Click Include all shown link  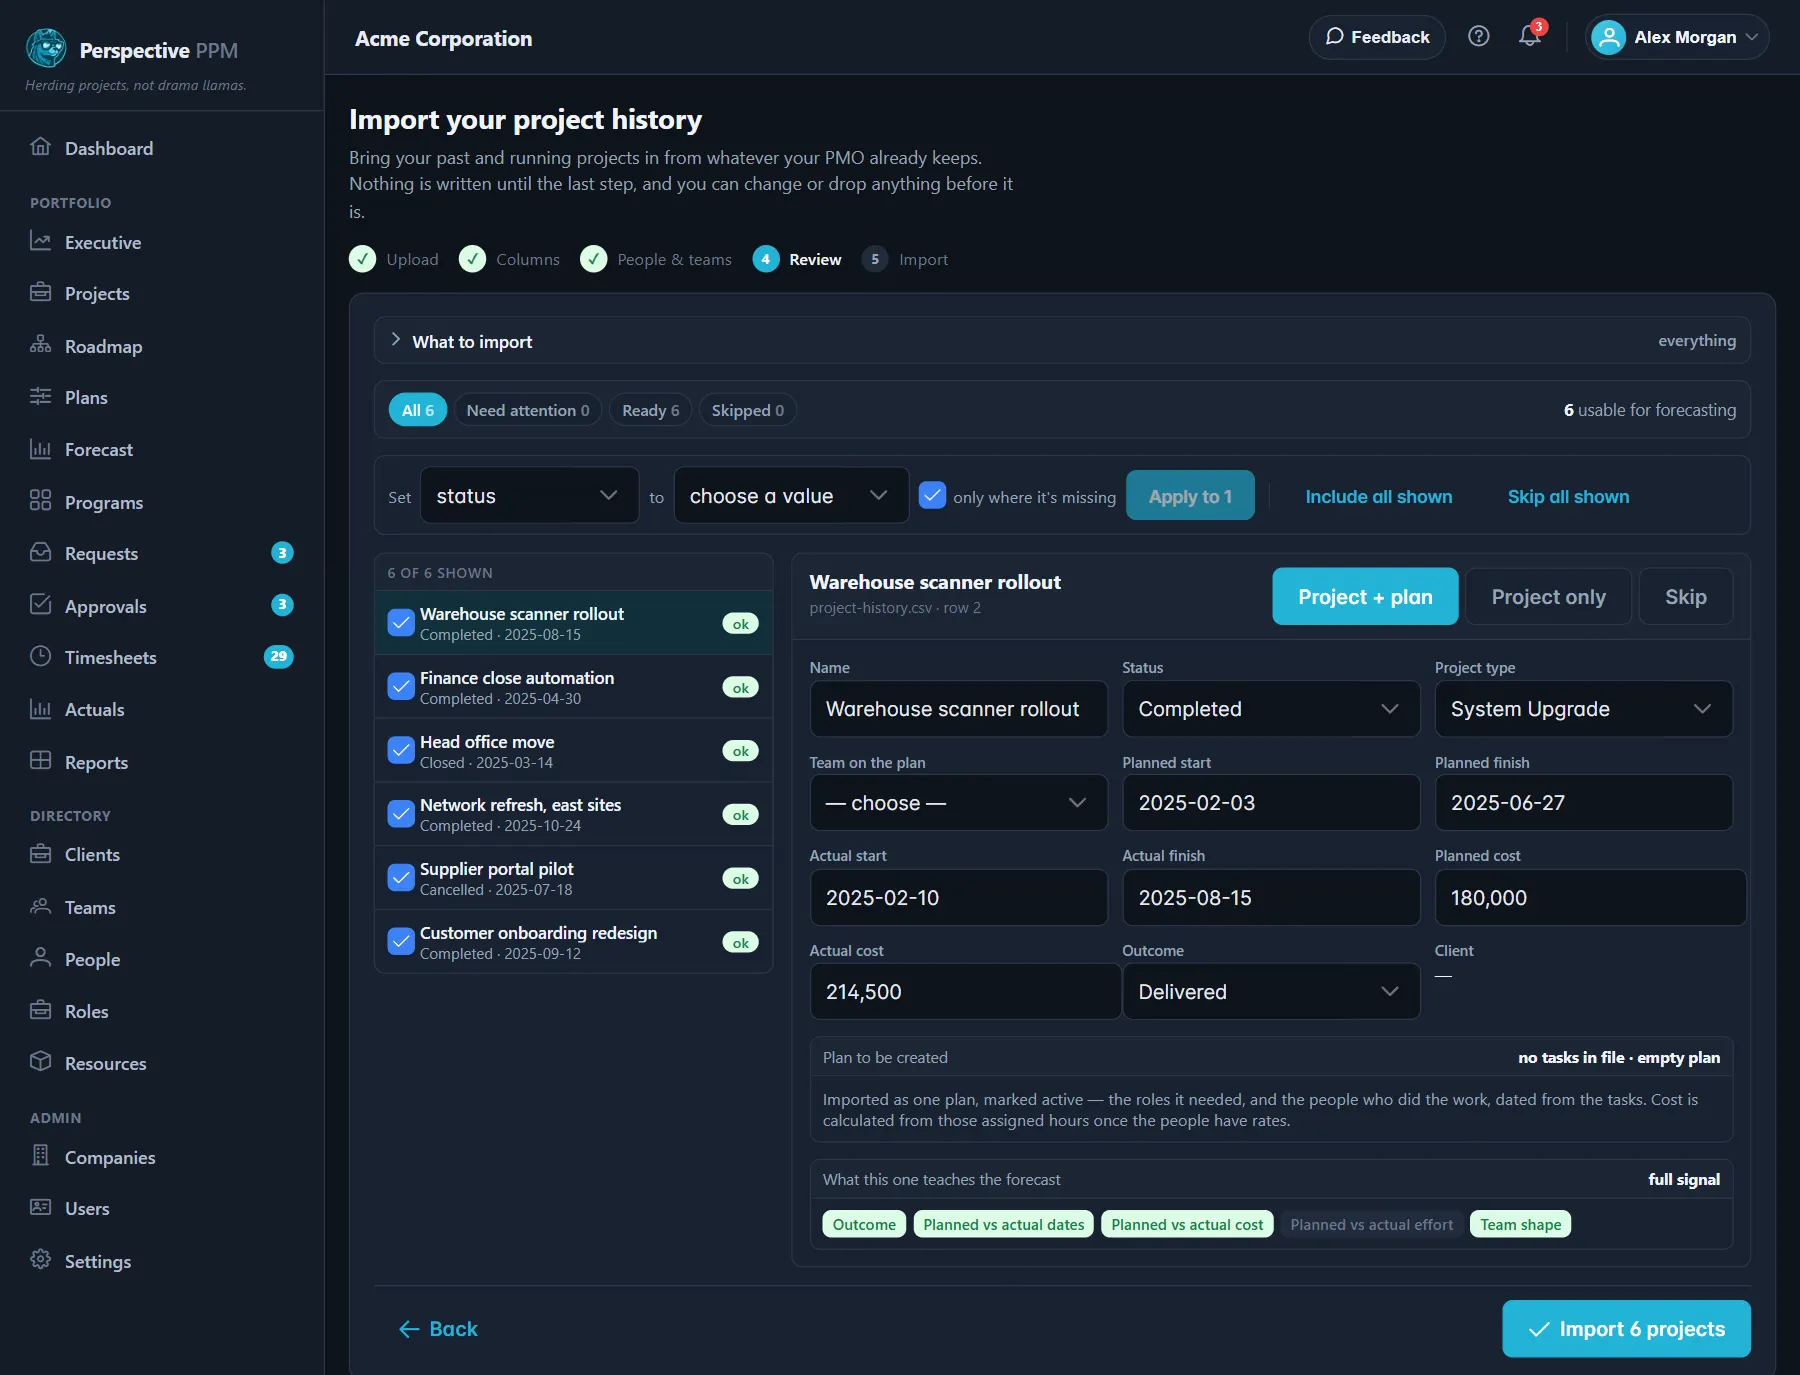pos(1378,497)
